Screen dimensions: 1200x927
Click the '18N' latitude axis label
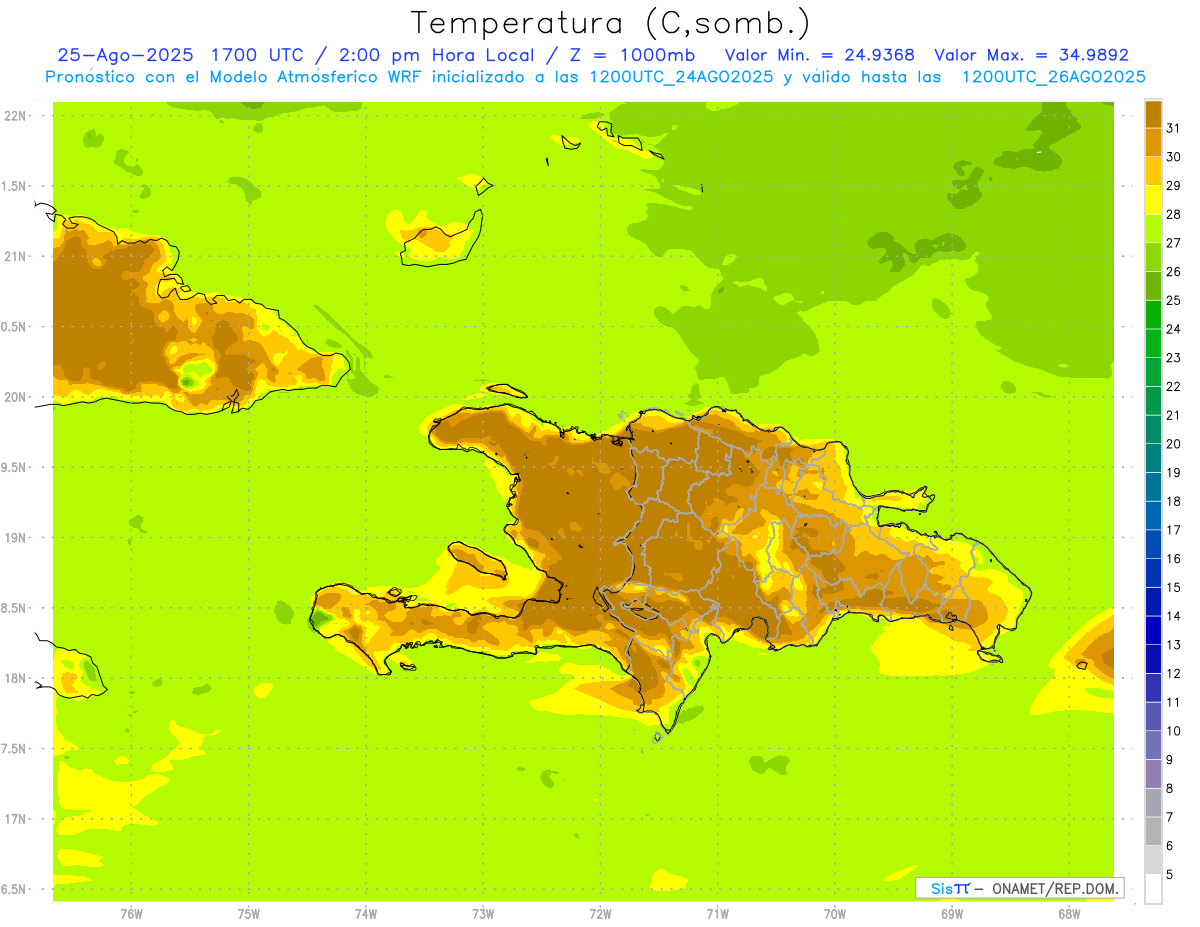pos(15,678)
